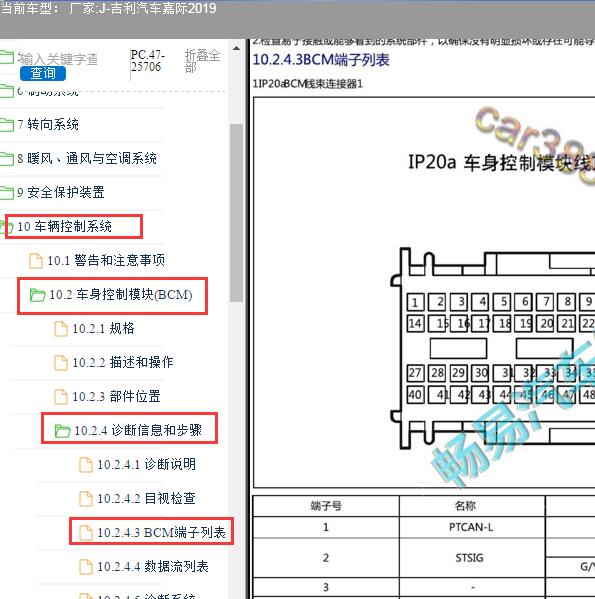Image resolution: width=595 pixels, height=599 pixels.
Task: Click connector pin 30 in diagram
Action: point(481,372)
